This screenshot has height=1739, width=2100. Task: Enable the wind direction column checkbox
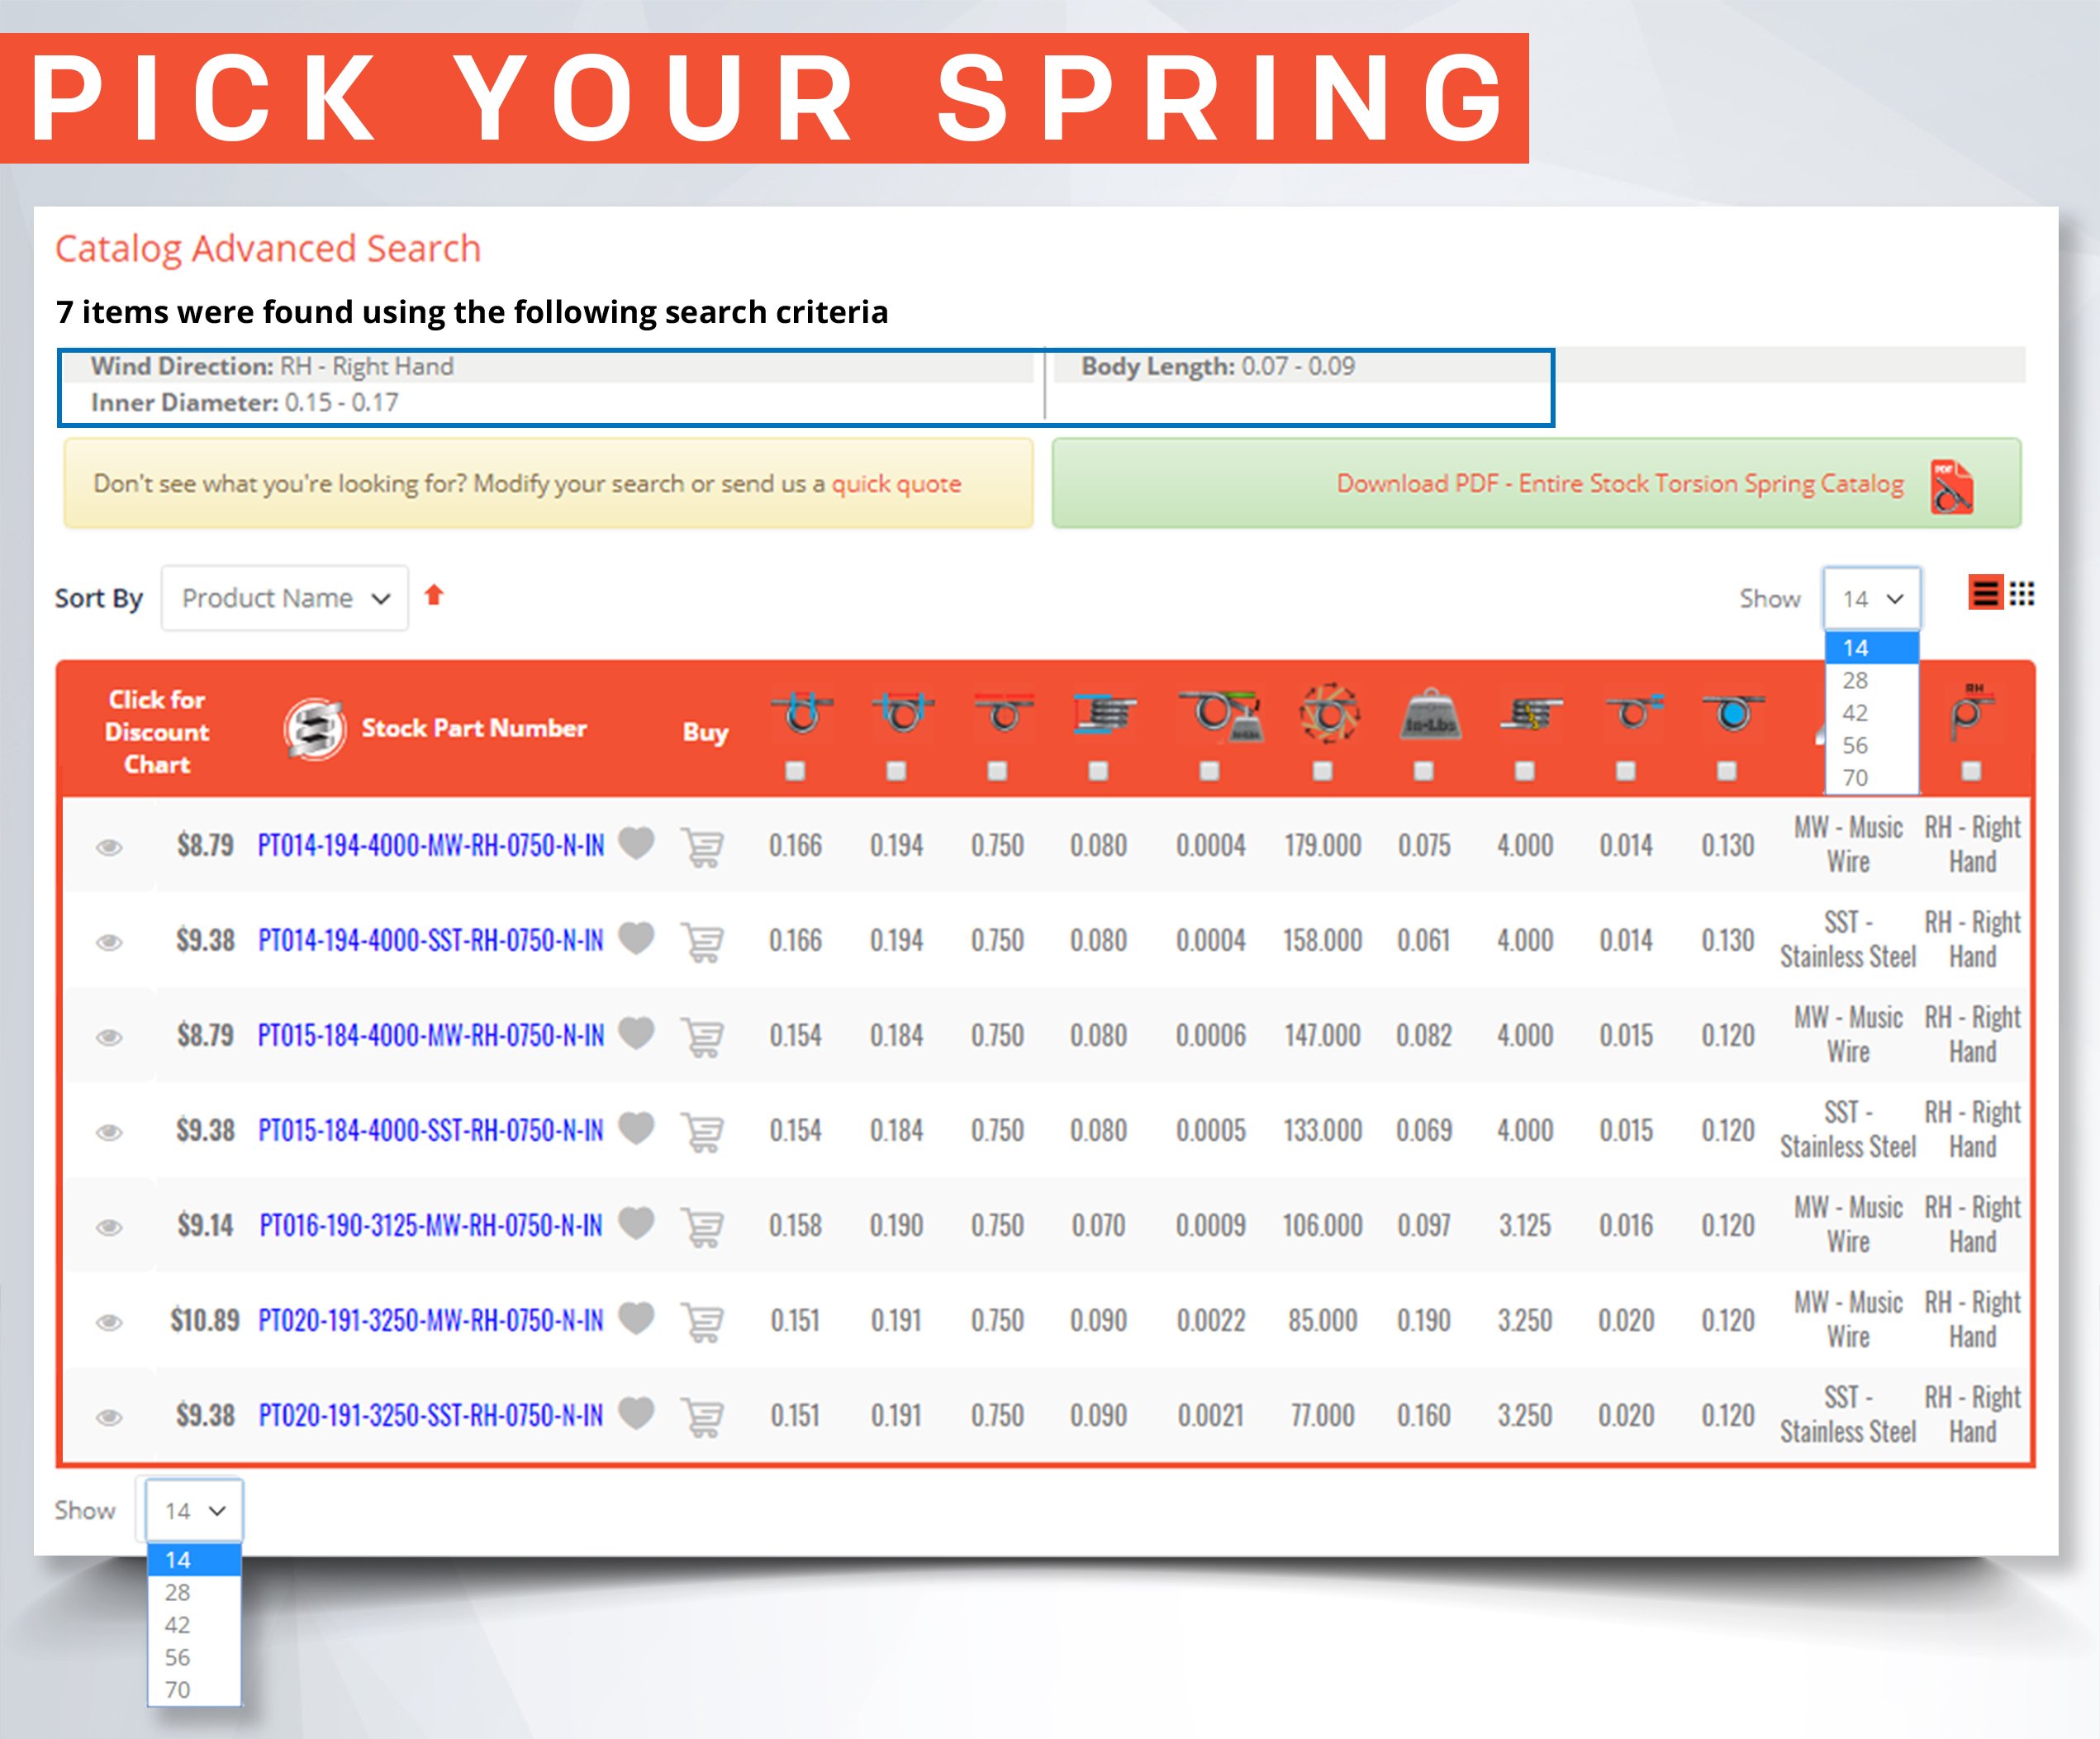[x=1972, y=771]
